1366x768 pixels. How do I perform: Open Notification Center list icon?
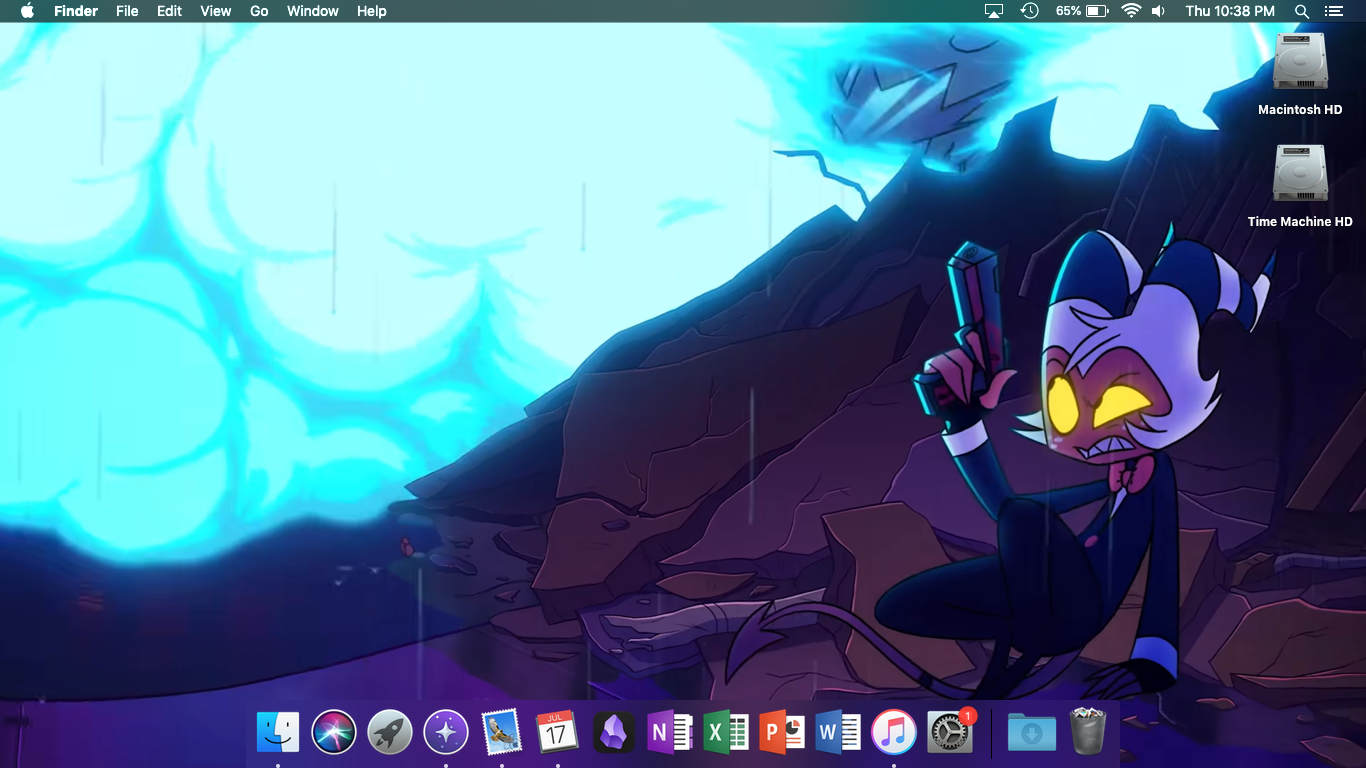(x=1333, y=11)
